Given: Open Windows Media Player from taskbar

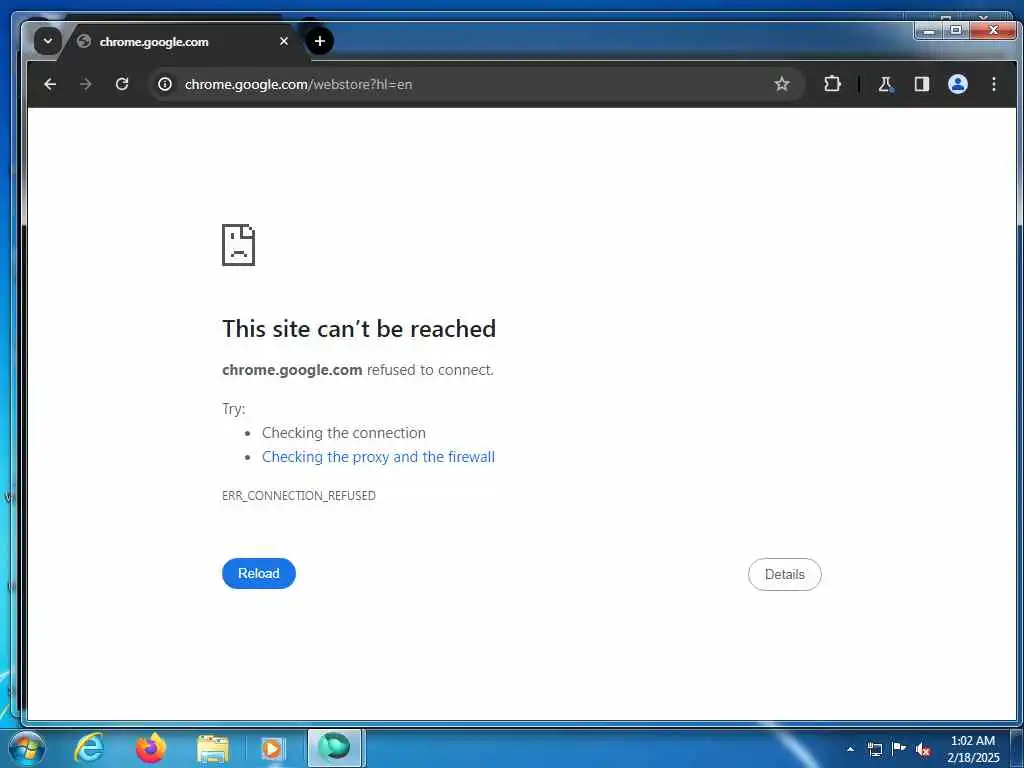Looking at the screenshot, I should tap(272, 749).
